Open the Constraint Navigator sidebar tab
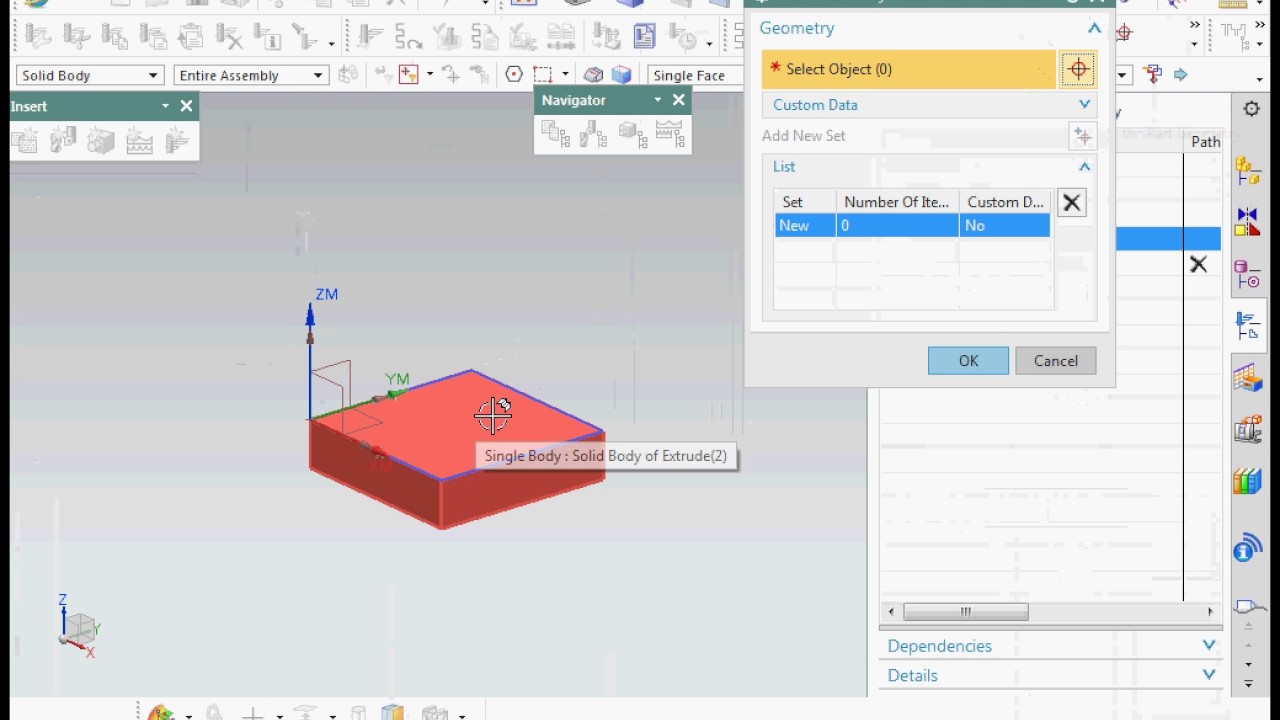Screen dimensions: 1280x720 (x=1247, y=222)
